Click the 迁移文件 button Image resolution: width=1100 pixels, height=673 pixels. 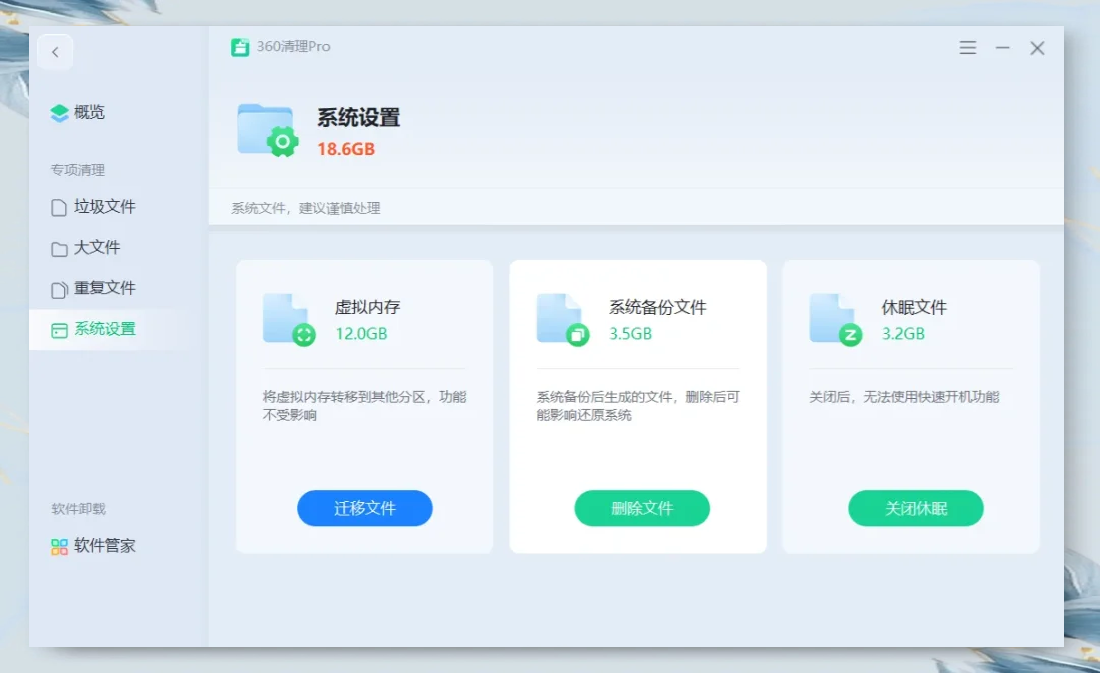click(x=365, y=508)
